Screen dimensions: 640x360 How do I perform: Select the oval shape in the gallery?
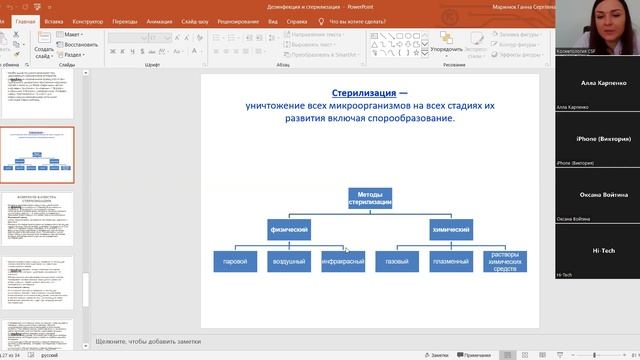pos(408,36)
